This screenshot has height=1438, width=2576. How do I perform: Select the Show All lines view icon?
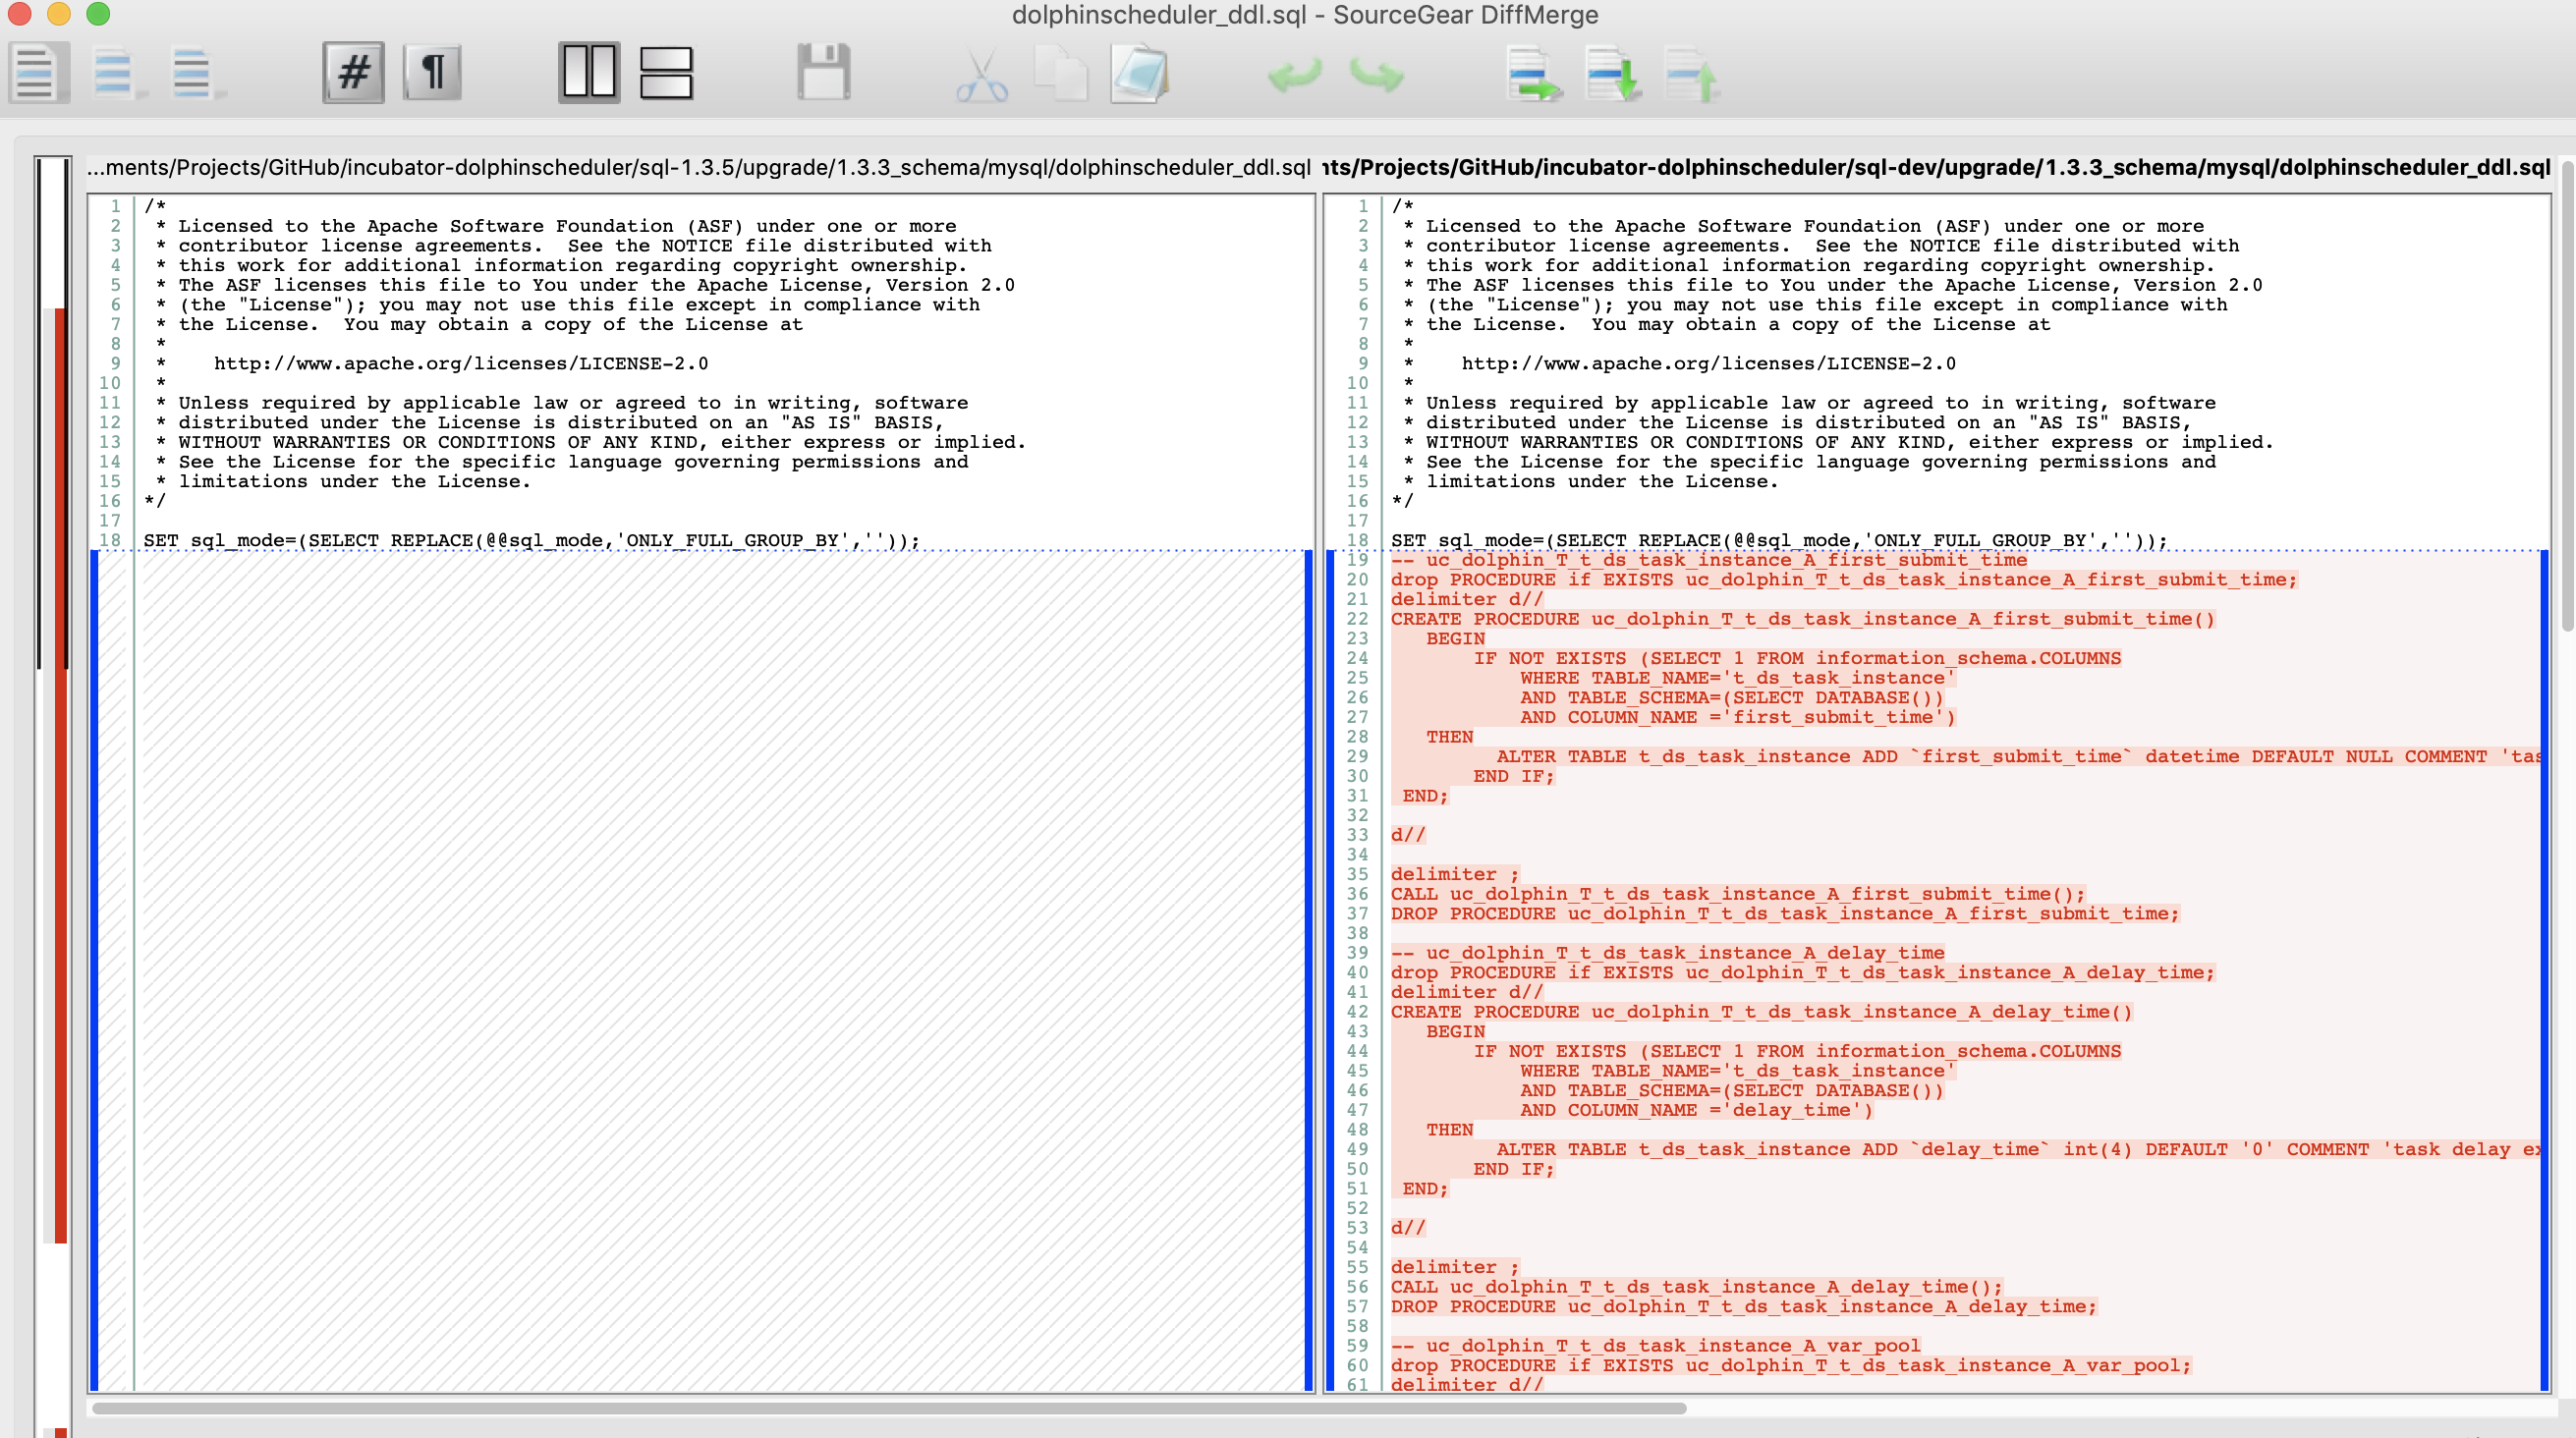[x=38, y=73]
